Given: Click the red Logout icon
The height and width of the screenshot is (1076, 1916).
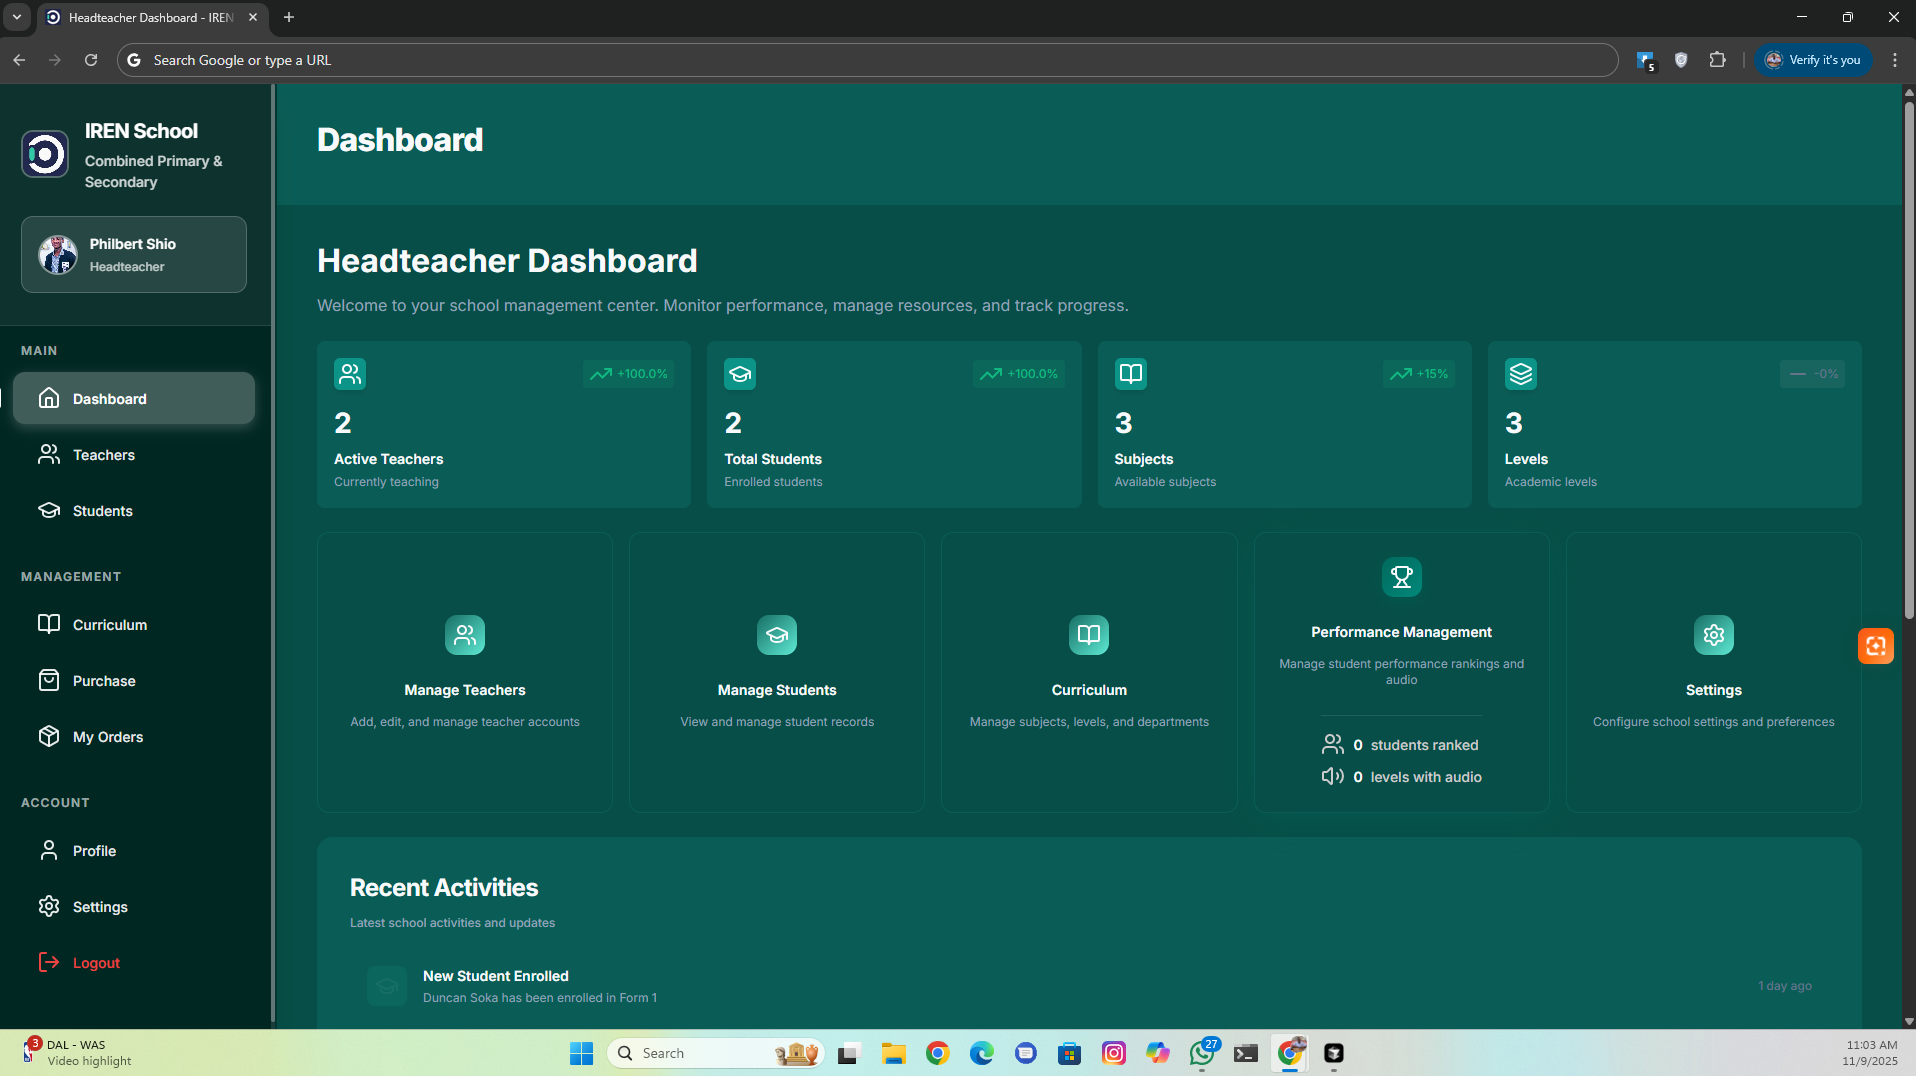Looking at the screenshot, I should pos(50,962).
